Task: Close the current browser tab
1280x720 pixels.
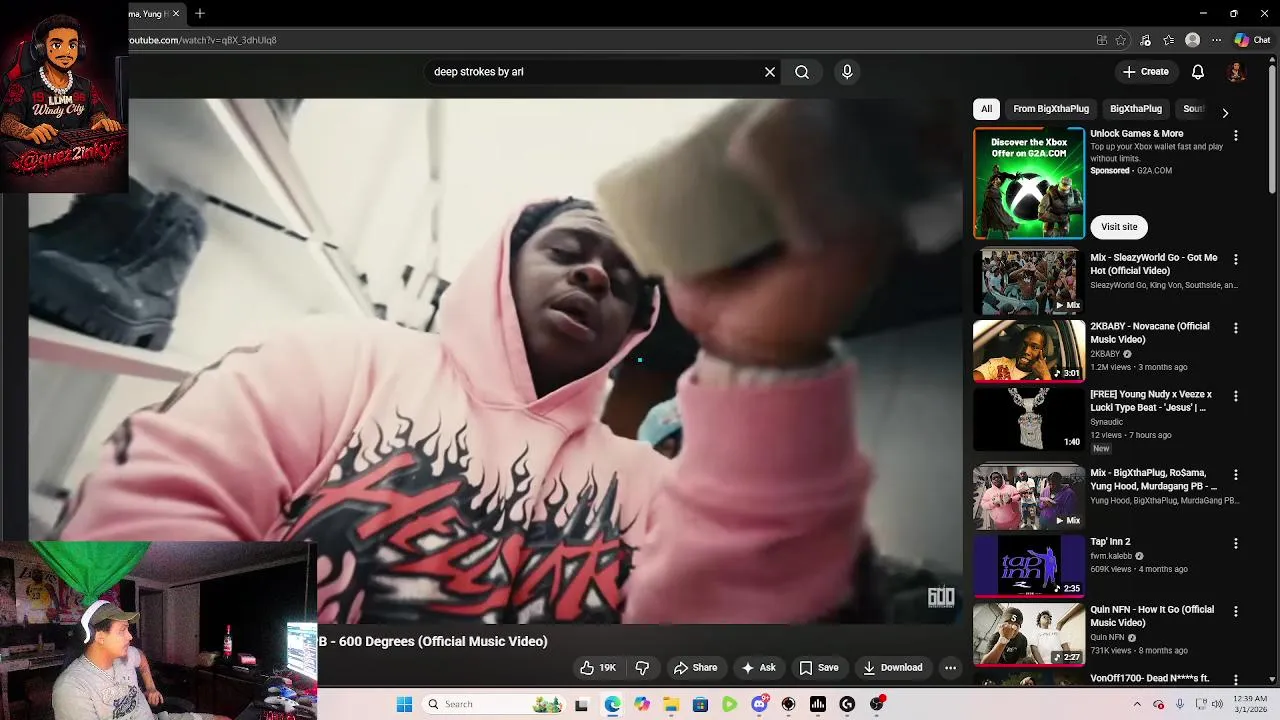Action: click(177, 14)
